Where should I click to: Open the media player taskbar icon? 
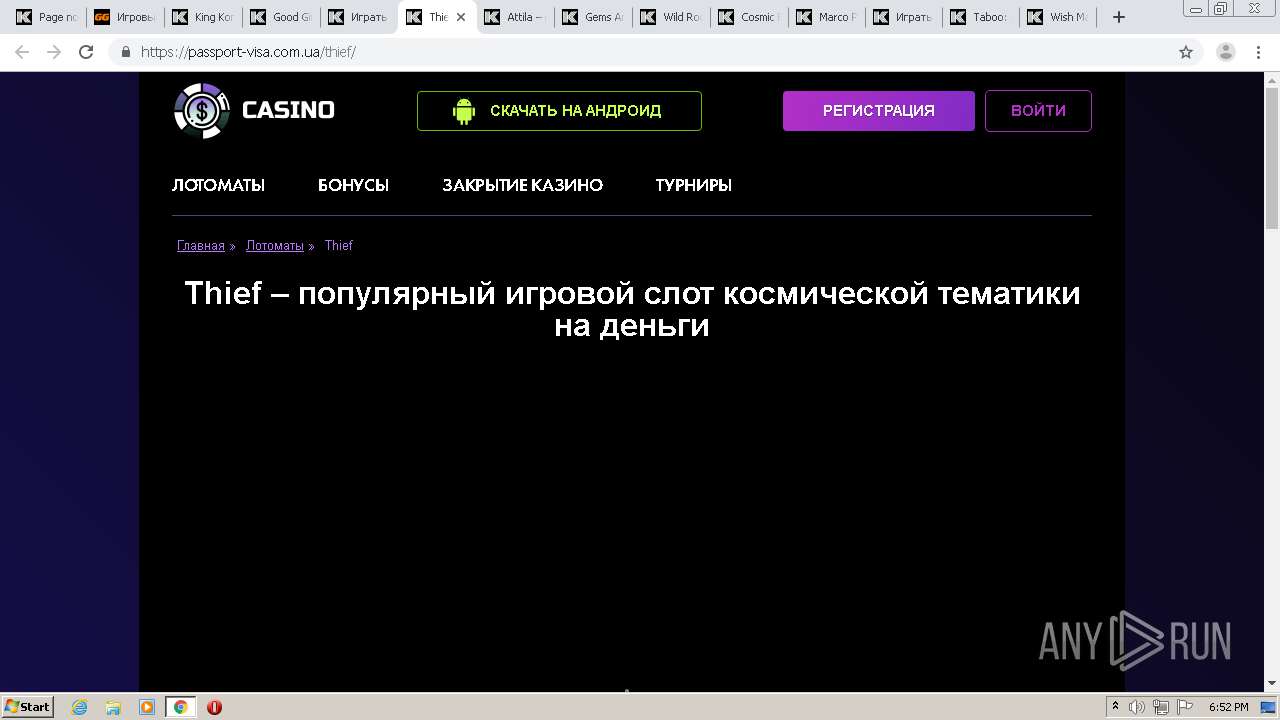(147, 707)
